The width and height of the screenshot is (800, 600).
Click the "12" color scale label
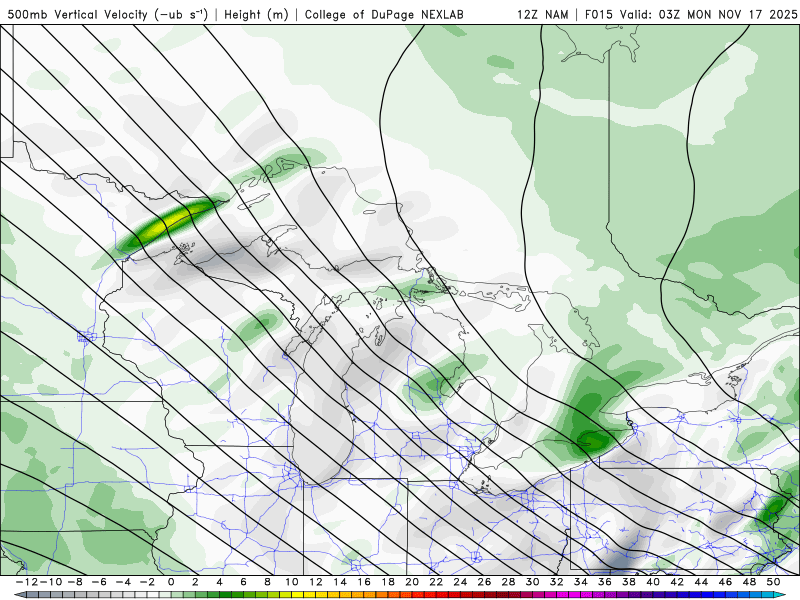click(316, 582)
